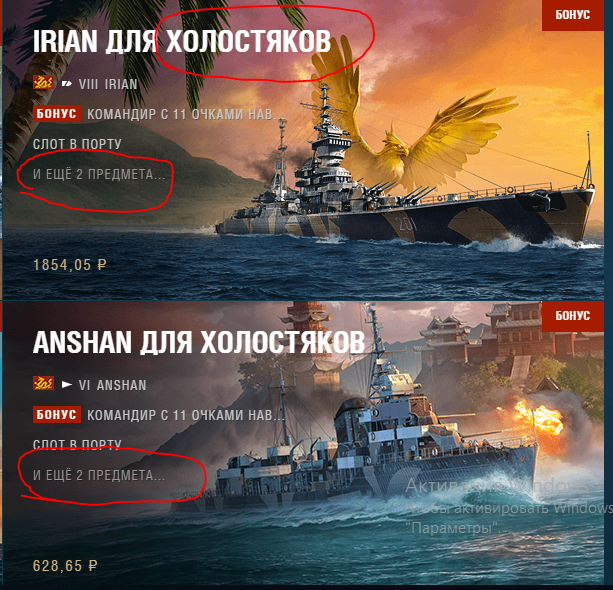Click the БОНУС label before the Anshan commander text
Image resolution: width=613 pixels, height=590 pixels.
click(x=57, y=414)
